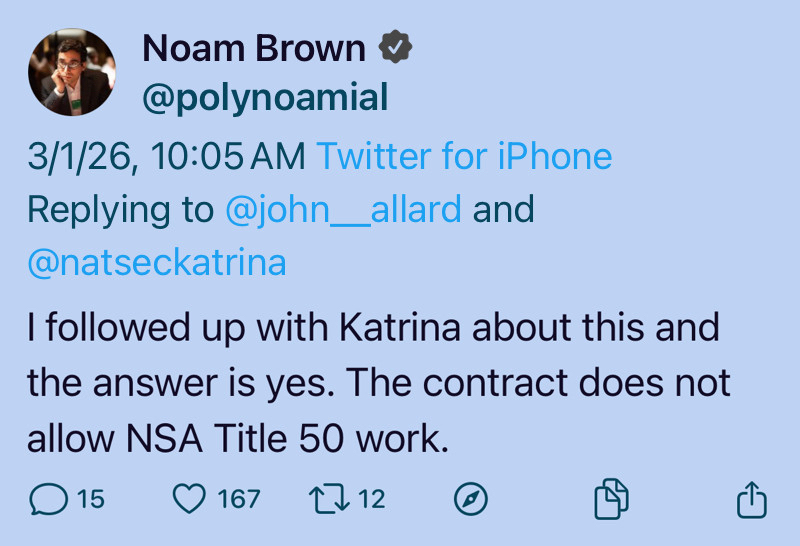
Task: Tap the reply speech bubble icon
Action: tap(50, 498)
